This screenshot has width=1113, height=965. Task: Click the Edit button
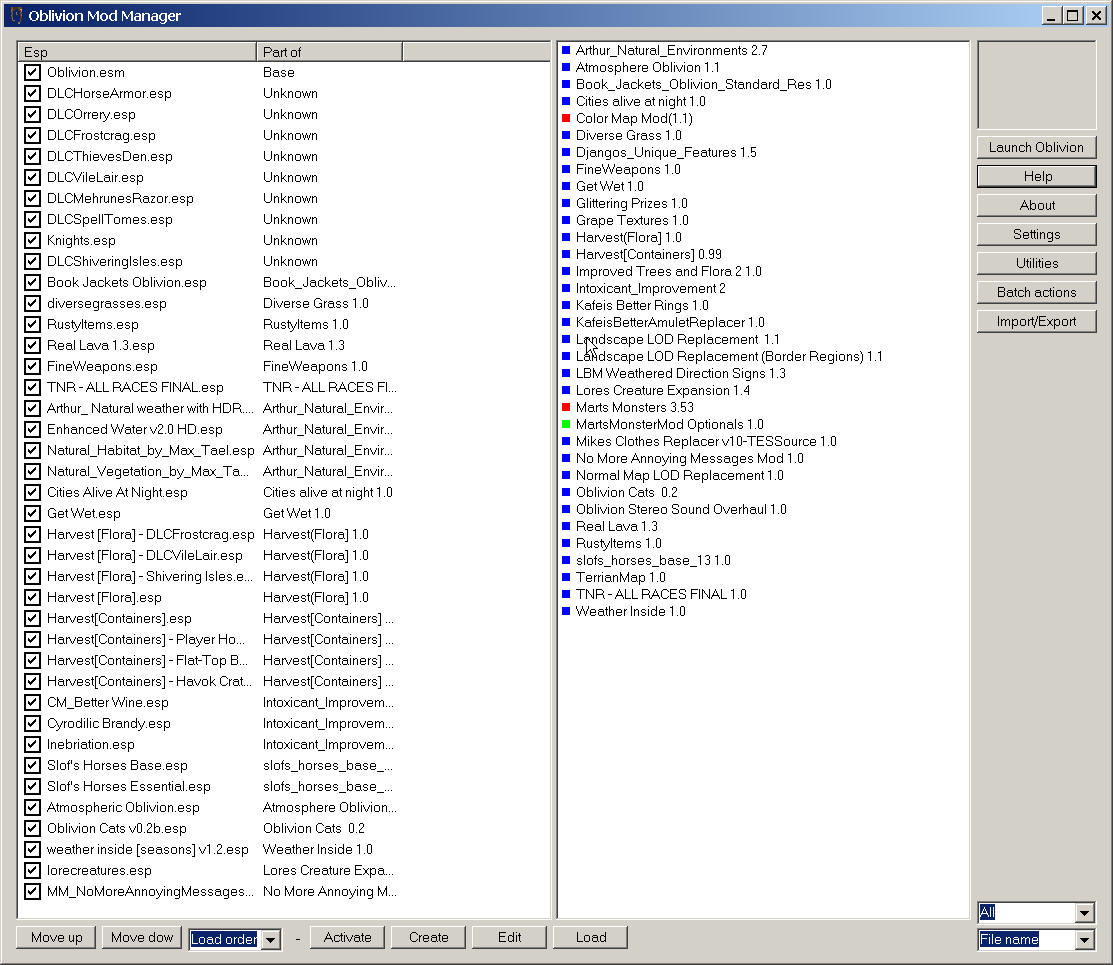pos(510,937)
